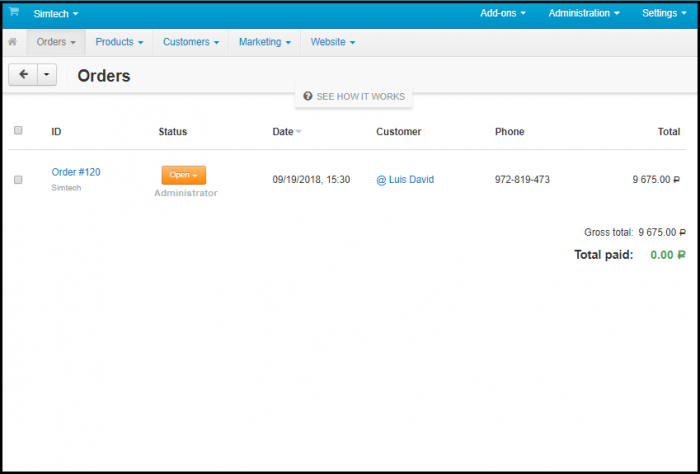Open the Simtech store dropdown

[x=56, y=14]
